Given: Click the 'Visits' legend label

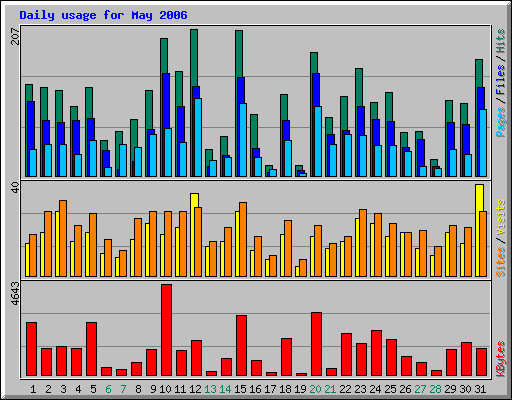Looking at the screenshot, I should [x=501, y=218].
